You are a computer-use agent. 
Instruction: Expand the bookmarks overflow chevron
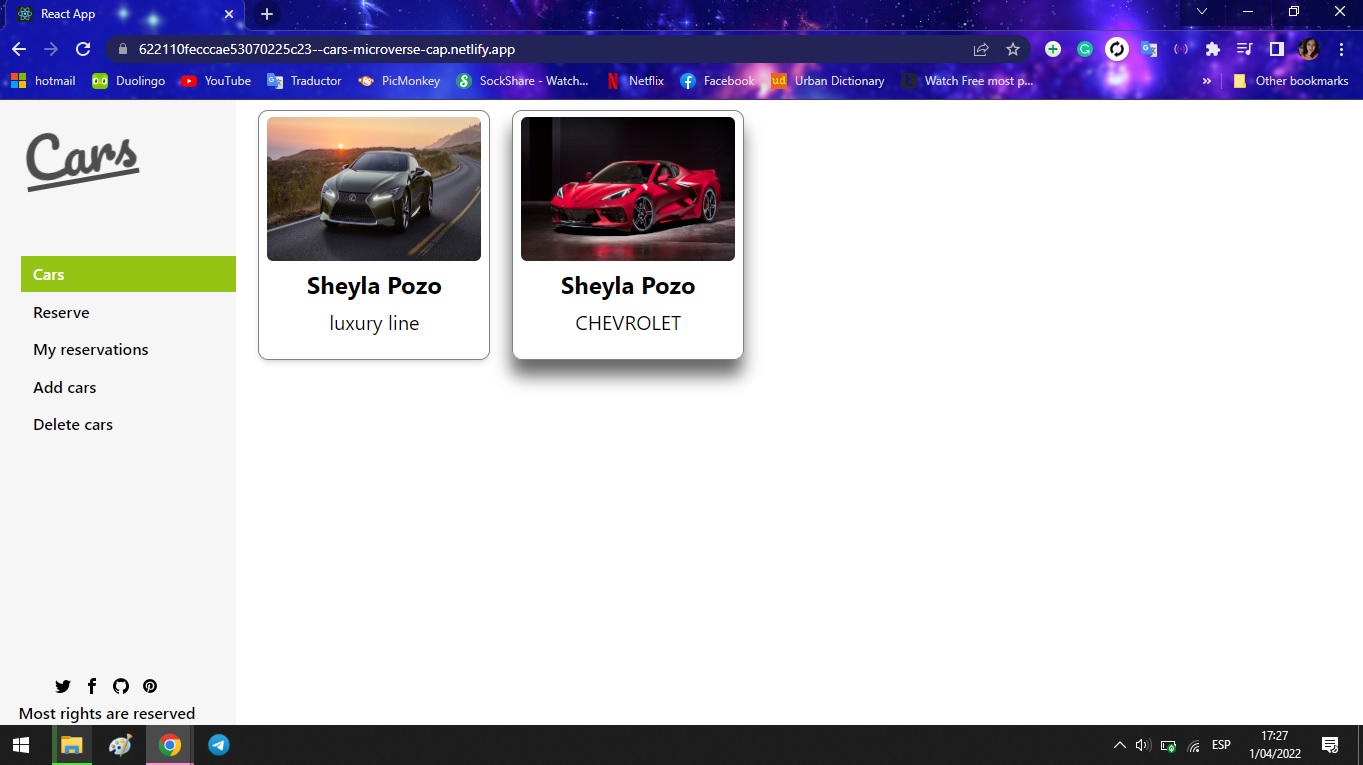tap(1207, 81)
